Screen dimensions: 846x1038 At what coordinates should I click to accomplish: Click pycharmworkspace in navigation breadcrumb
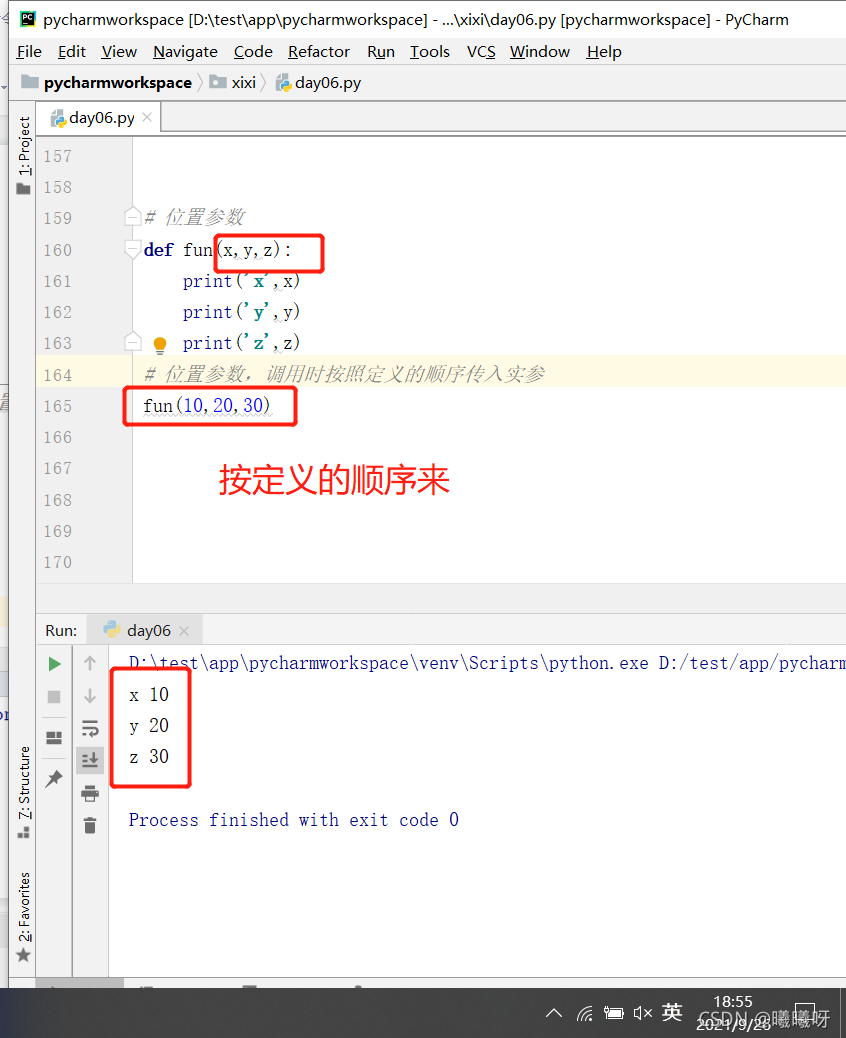(118, 83)
